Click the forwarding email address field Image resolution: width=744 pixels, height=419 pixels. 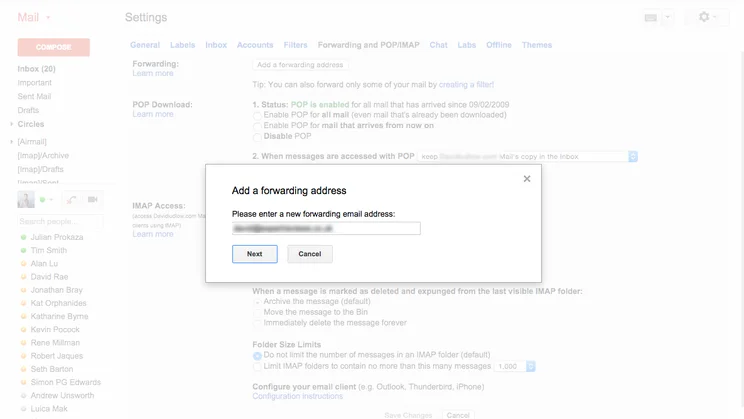326,229
